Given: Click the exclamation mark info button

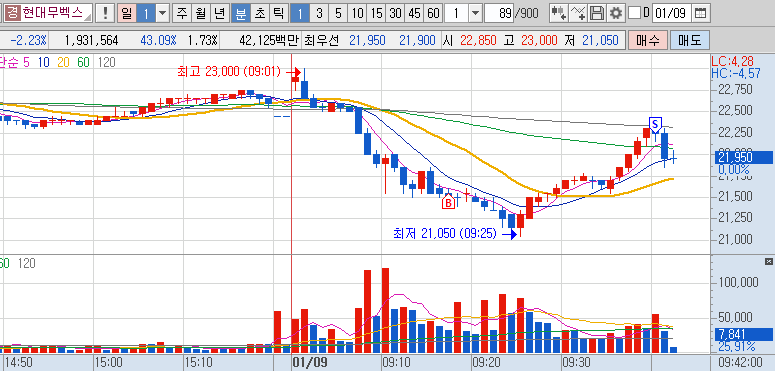Looking at the screenshot, I should [x=105, y=13].
